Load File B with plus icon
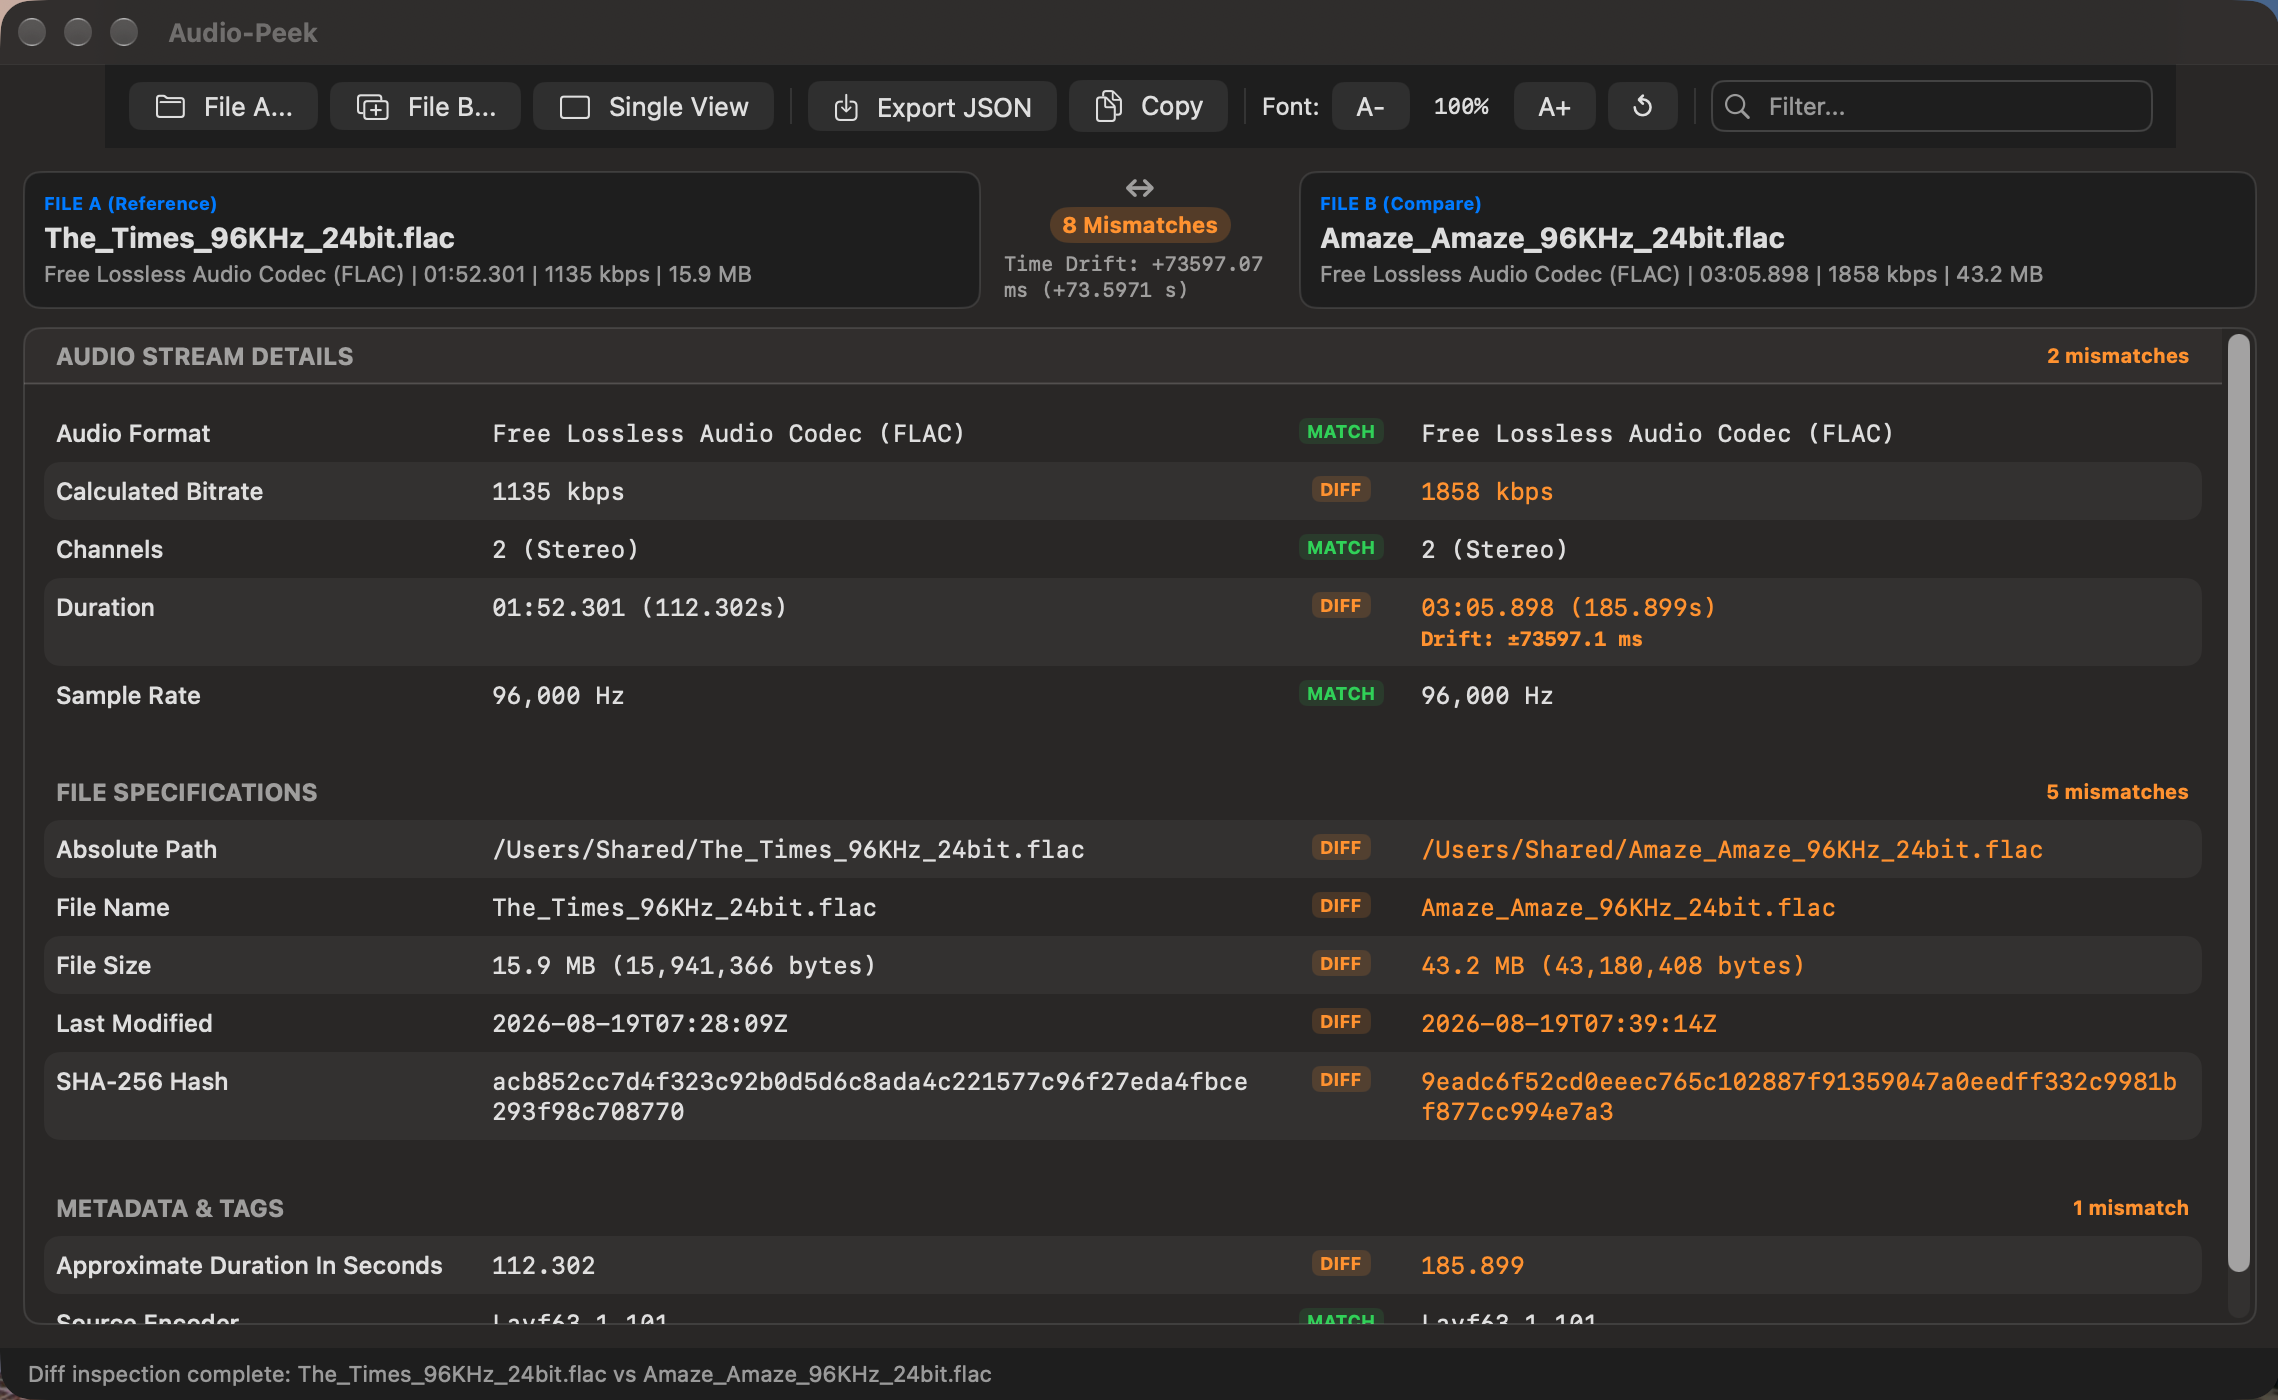This screenshot has height=1400, width=2278. (x=425, y=106)
